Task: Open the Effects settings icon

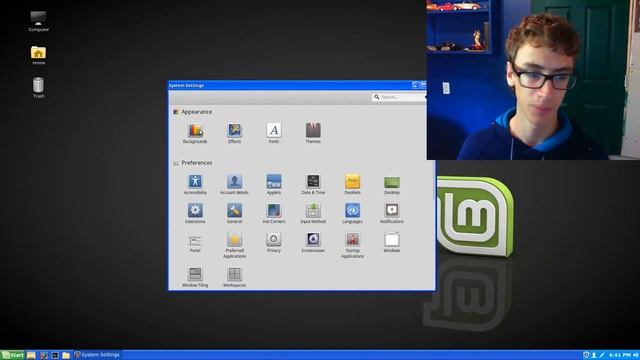Action: coord(234,133)
